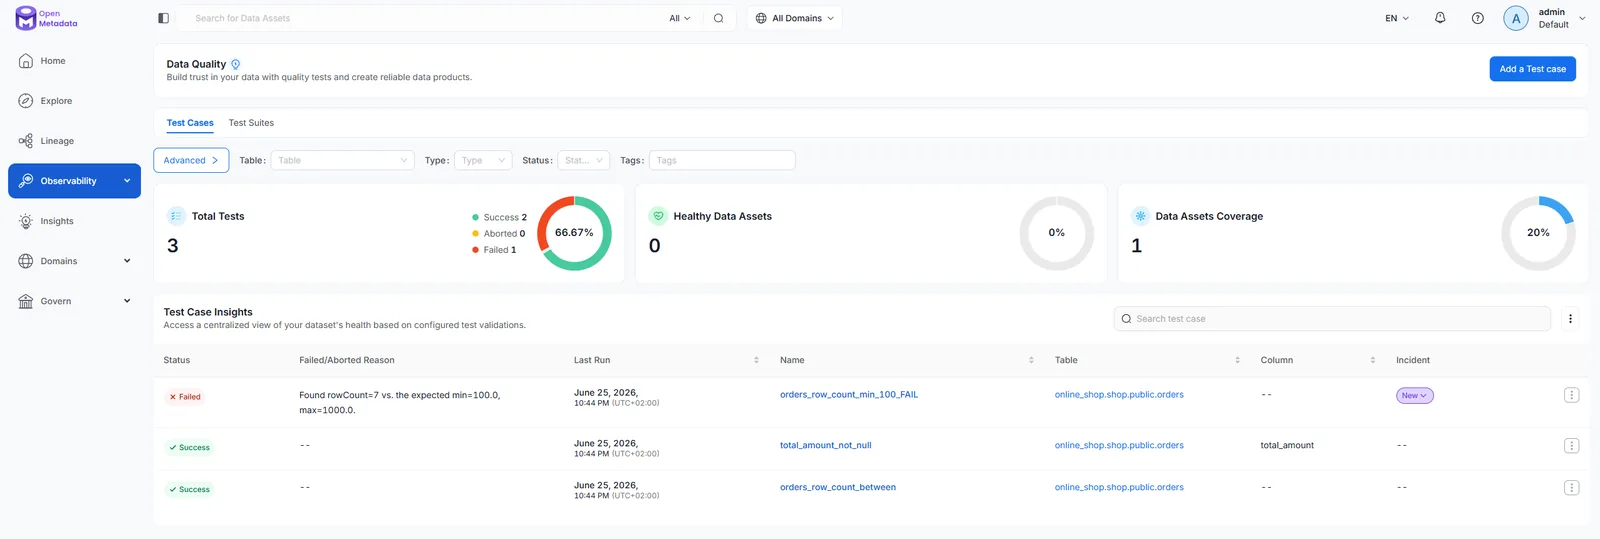Sort by the Column column header
The image size is (1600, 539).
point(1372,360)
